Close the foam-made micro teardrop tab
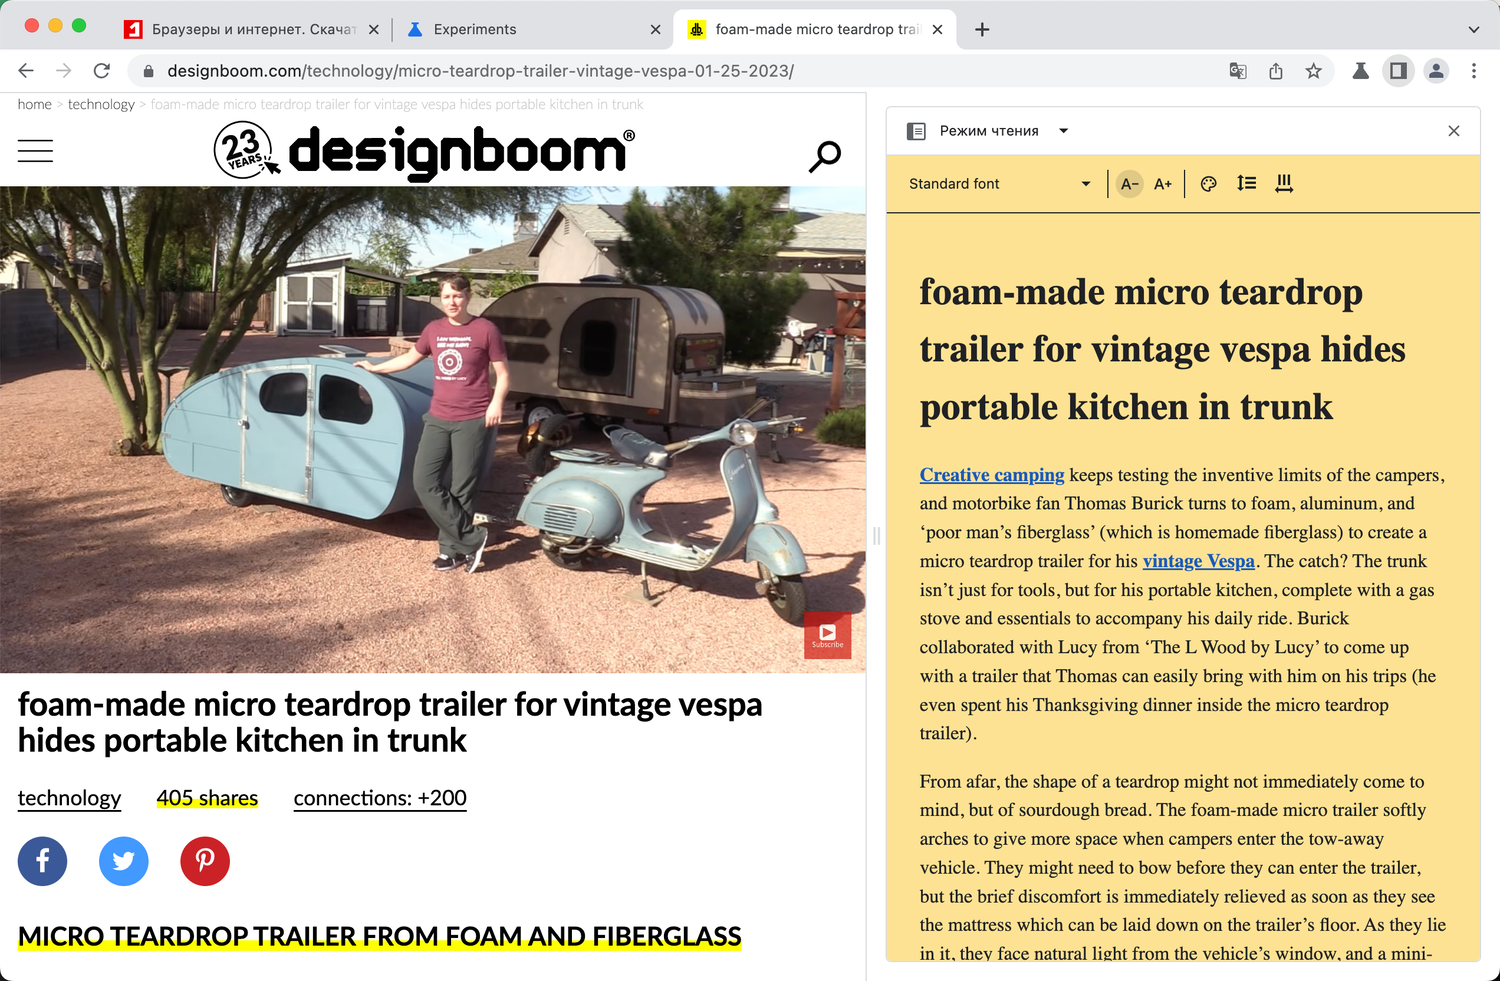The width and height of the screenshot is (1500, 981). 937,29
